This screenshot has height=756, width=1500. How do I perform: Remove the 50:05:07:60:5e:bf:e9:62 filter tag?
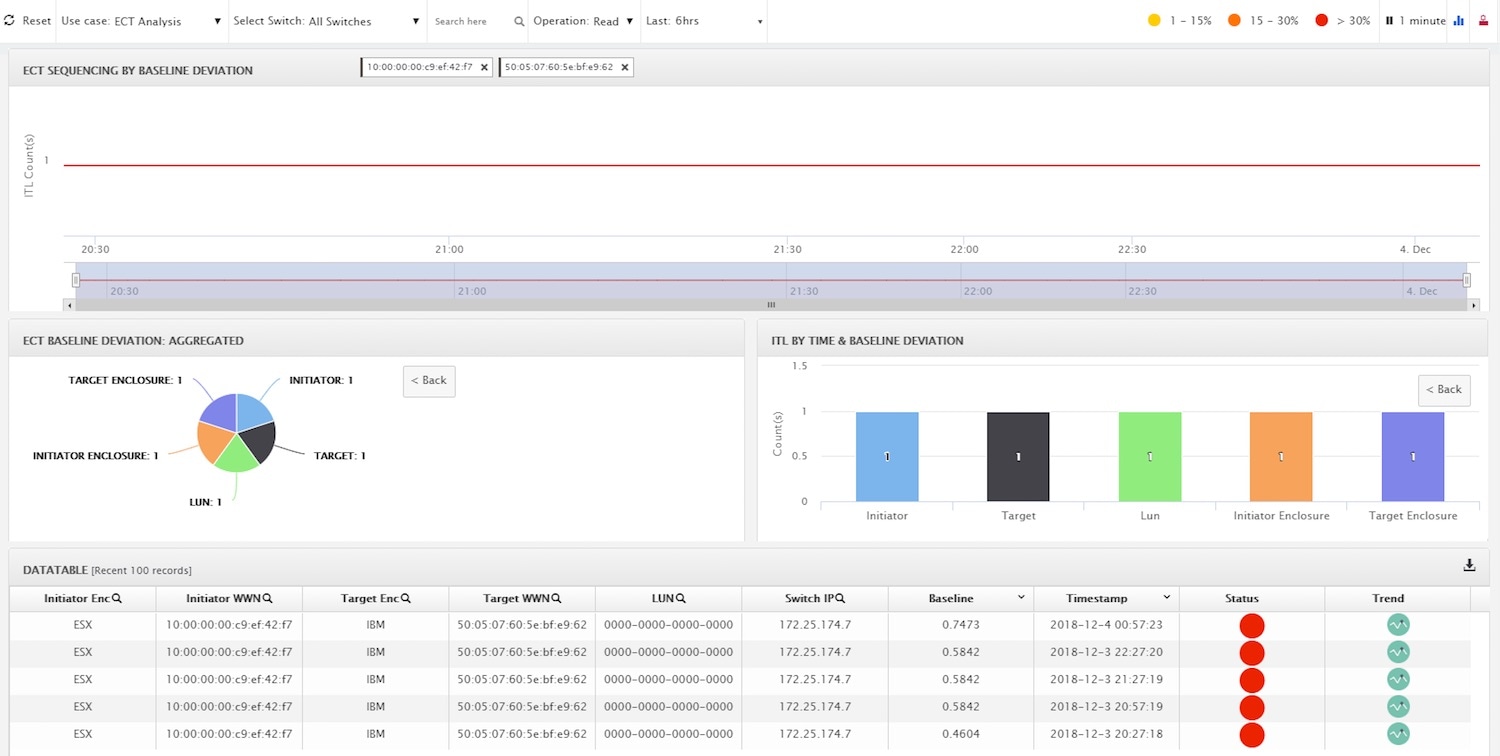pyautogui.click(x=625, y=67)
